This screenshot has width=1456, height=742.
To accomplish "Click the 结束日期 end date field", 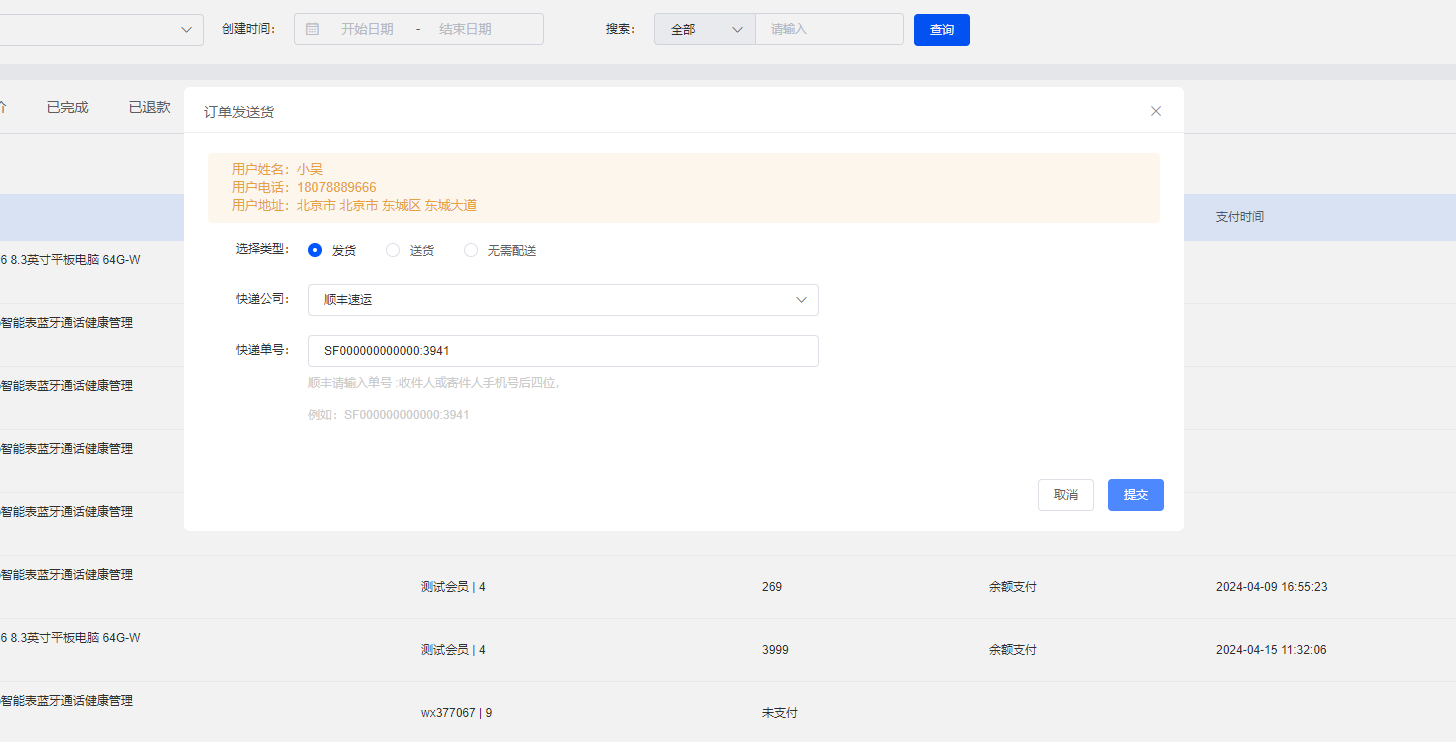I will [465, 30].
